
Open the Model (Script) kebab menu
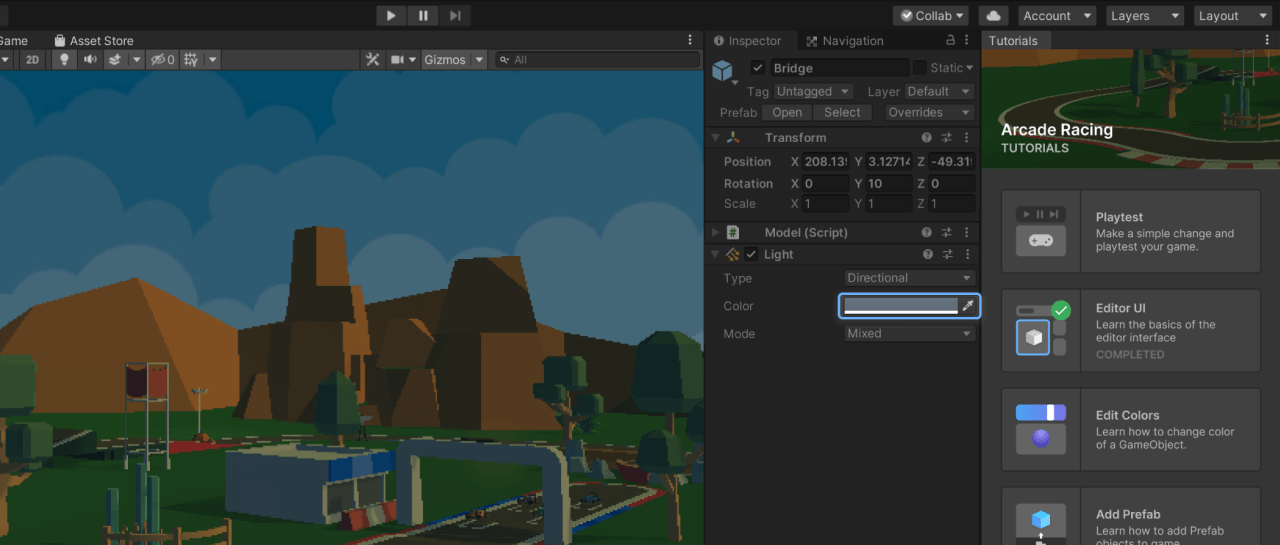(x=967, y=232)
